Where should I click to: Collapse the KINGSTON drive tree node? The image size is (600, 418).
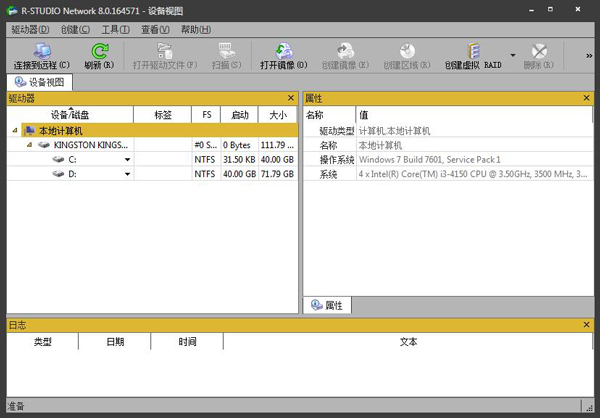click(29, 145)
